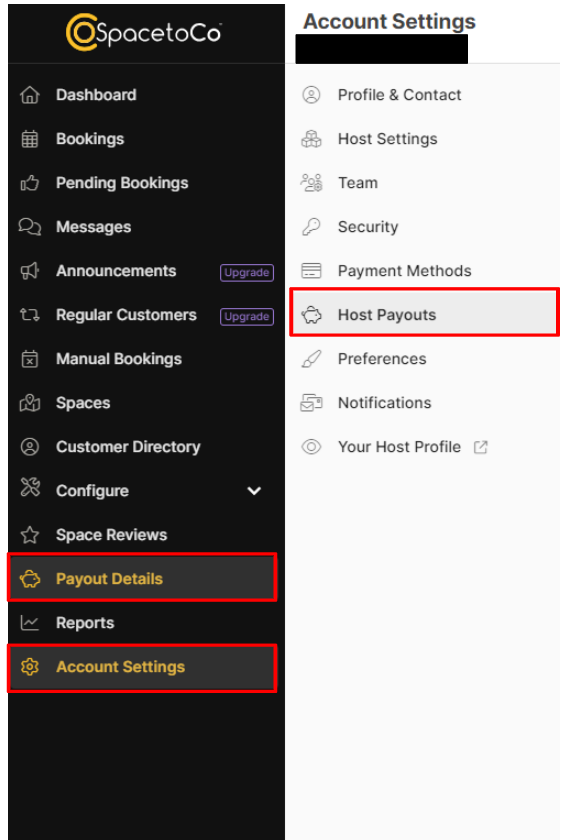Select the Spaces icon in the sidebar
Image resolution: width=580 pixels, height=840 pixels.
[30, 403]
